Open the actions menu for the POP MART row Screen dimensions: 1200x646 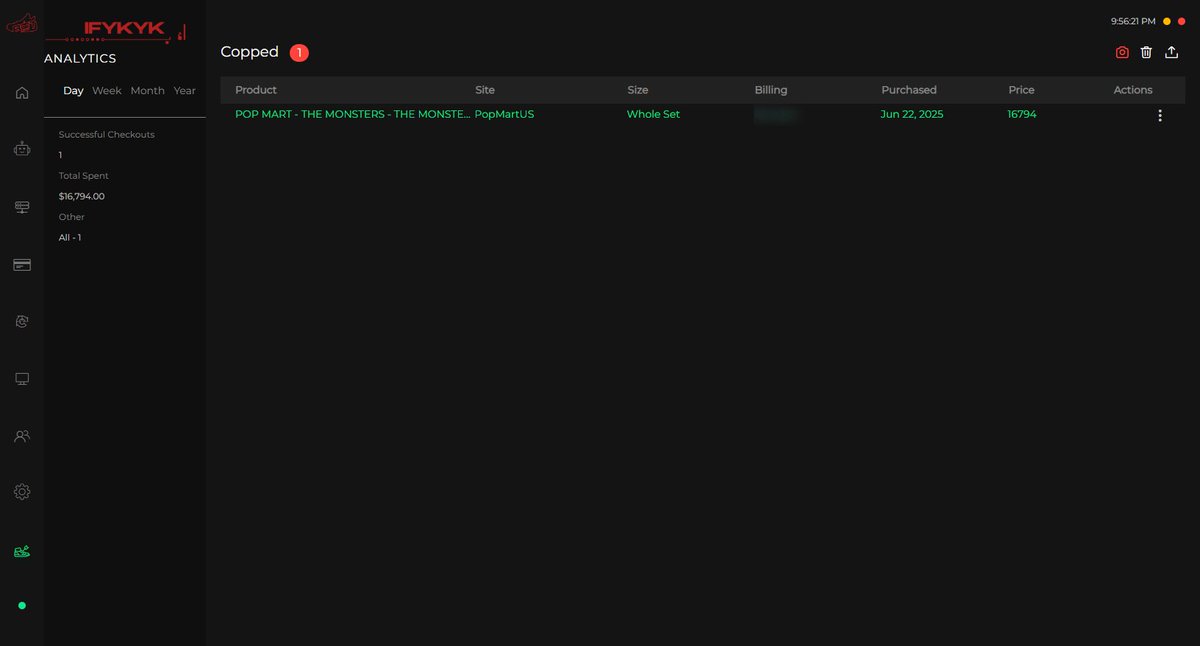(1160, 115)
